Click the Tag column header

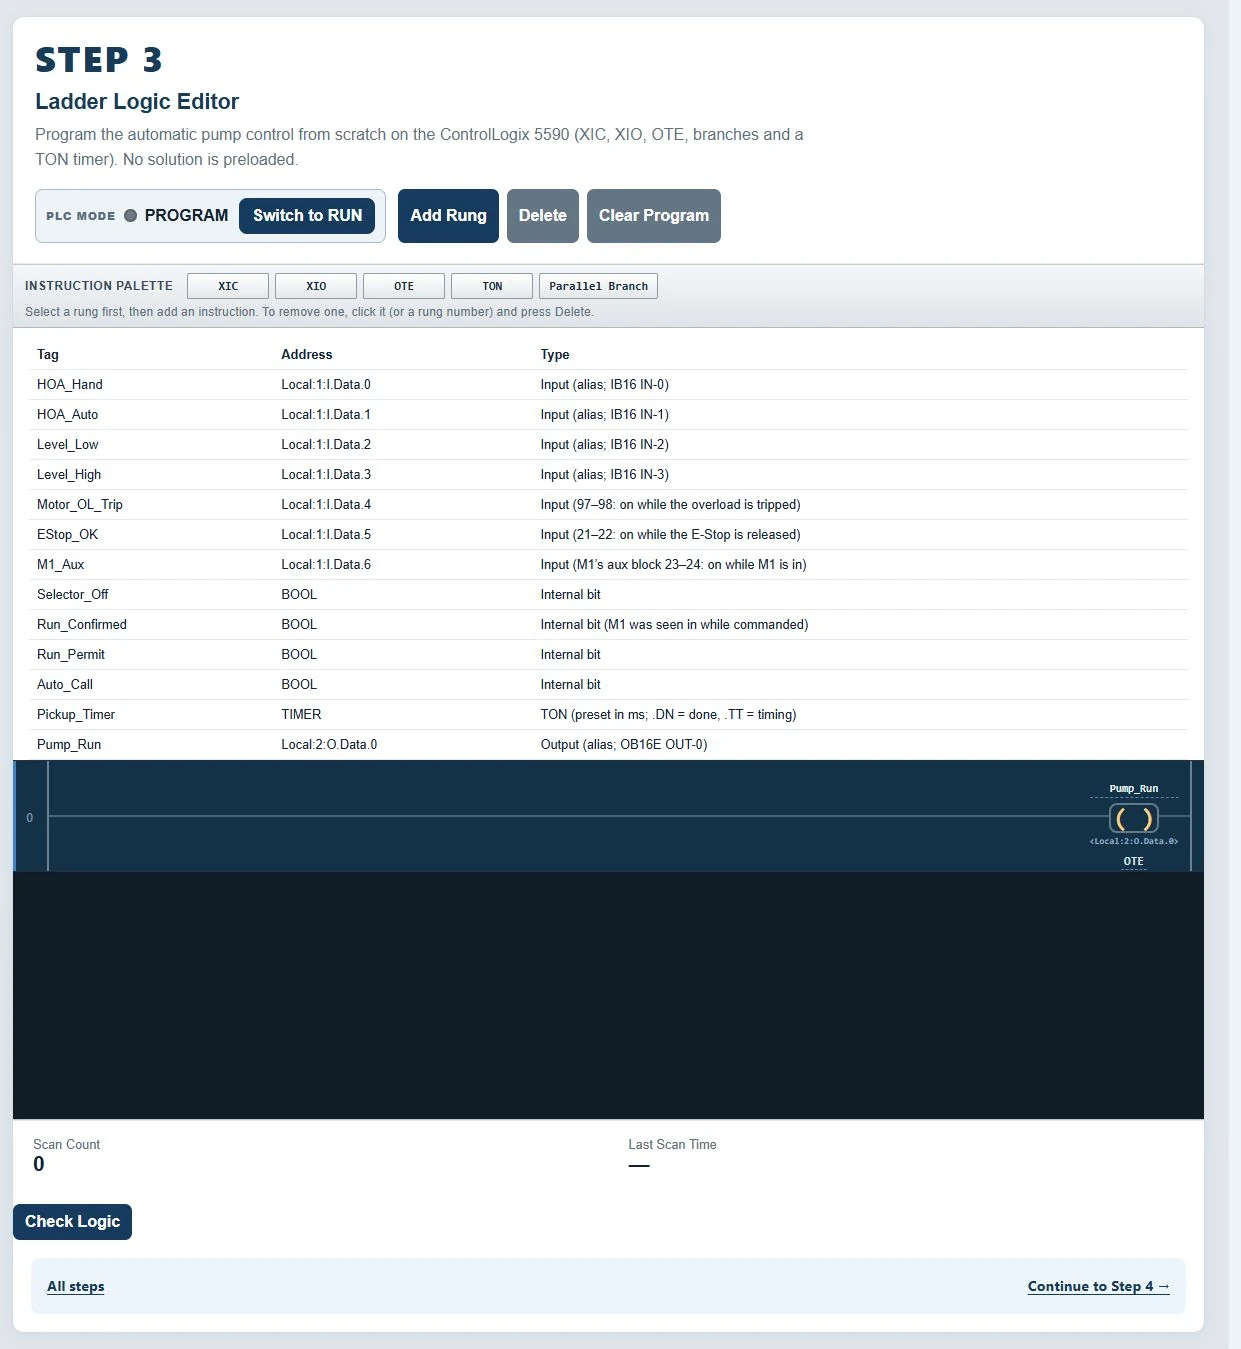pyautogui.click(x=48, y=355)
